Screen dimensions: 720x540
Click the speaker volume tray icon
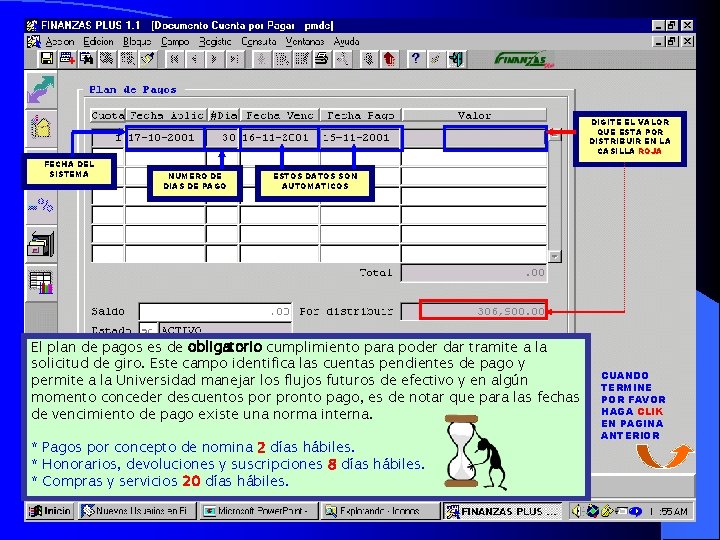tap(576, 511)
